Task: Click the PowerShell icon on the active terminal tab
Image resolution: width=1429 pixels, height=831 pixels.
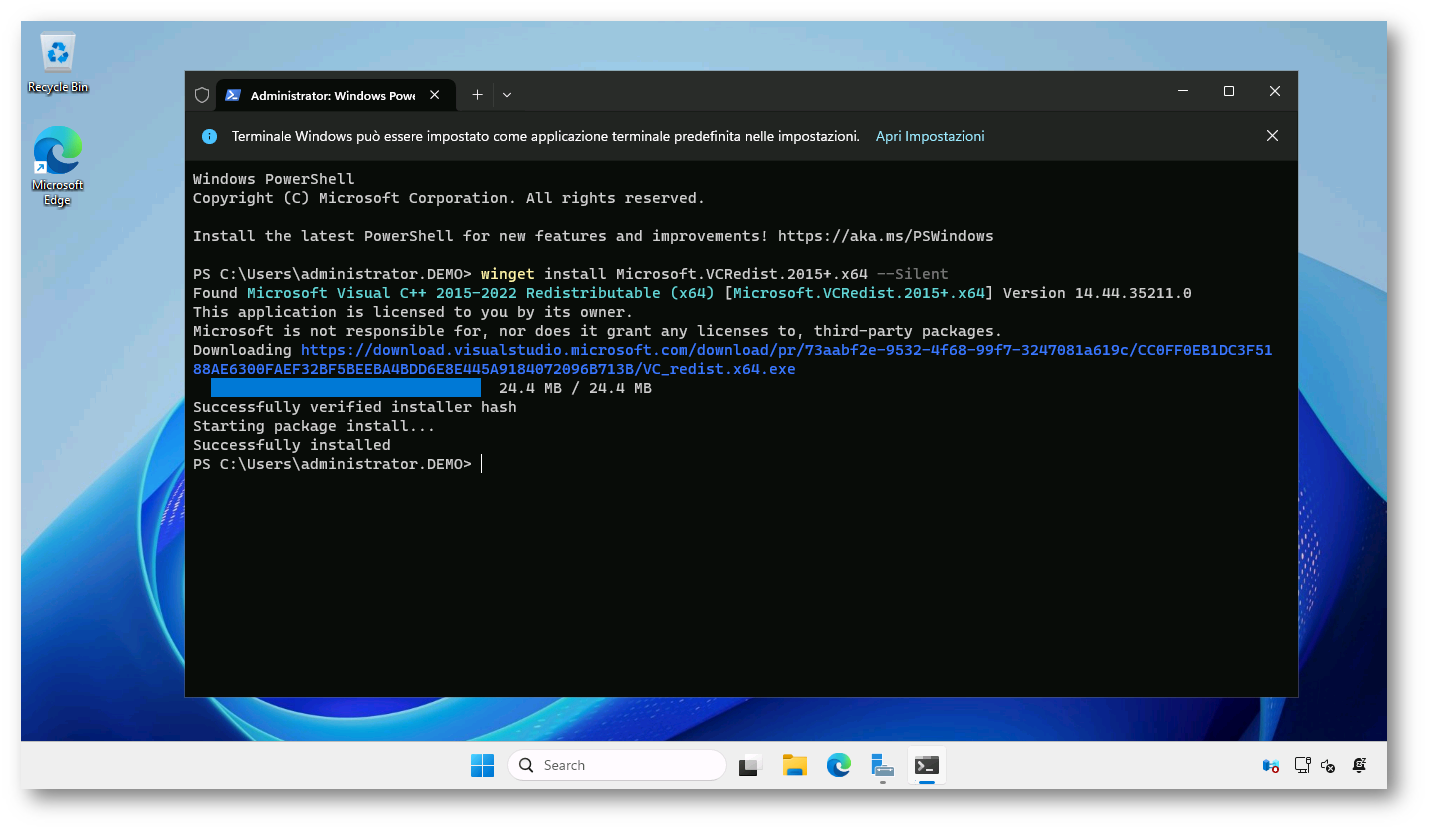Action: click(233, 94)
